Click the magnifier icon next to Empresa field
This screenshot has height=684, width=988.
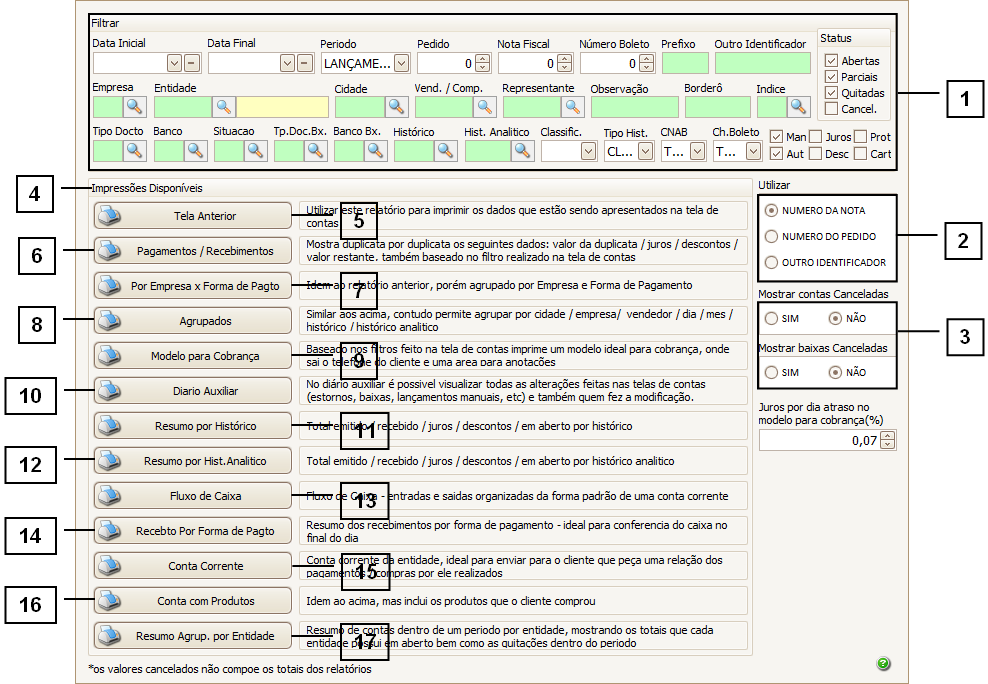135,106
